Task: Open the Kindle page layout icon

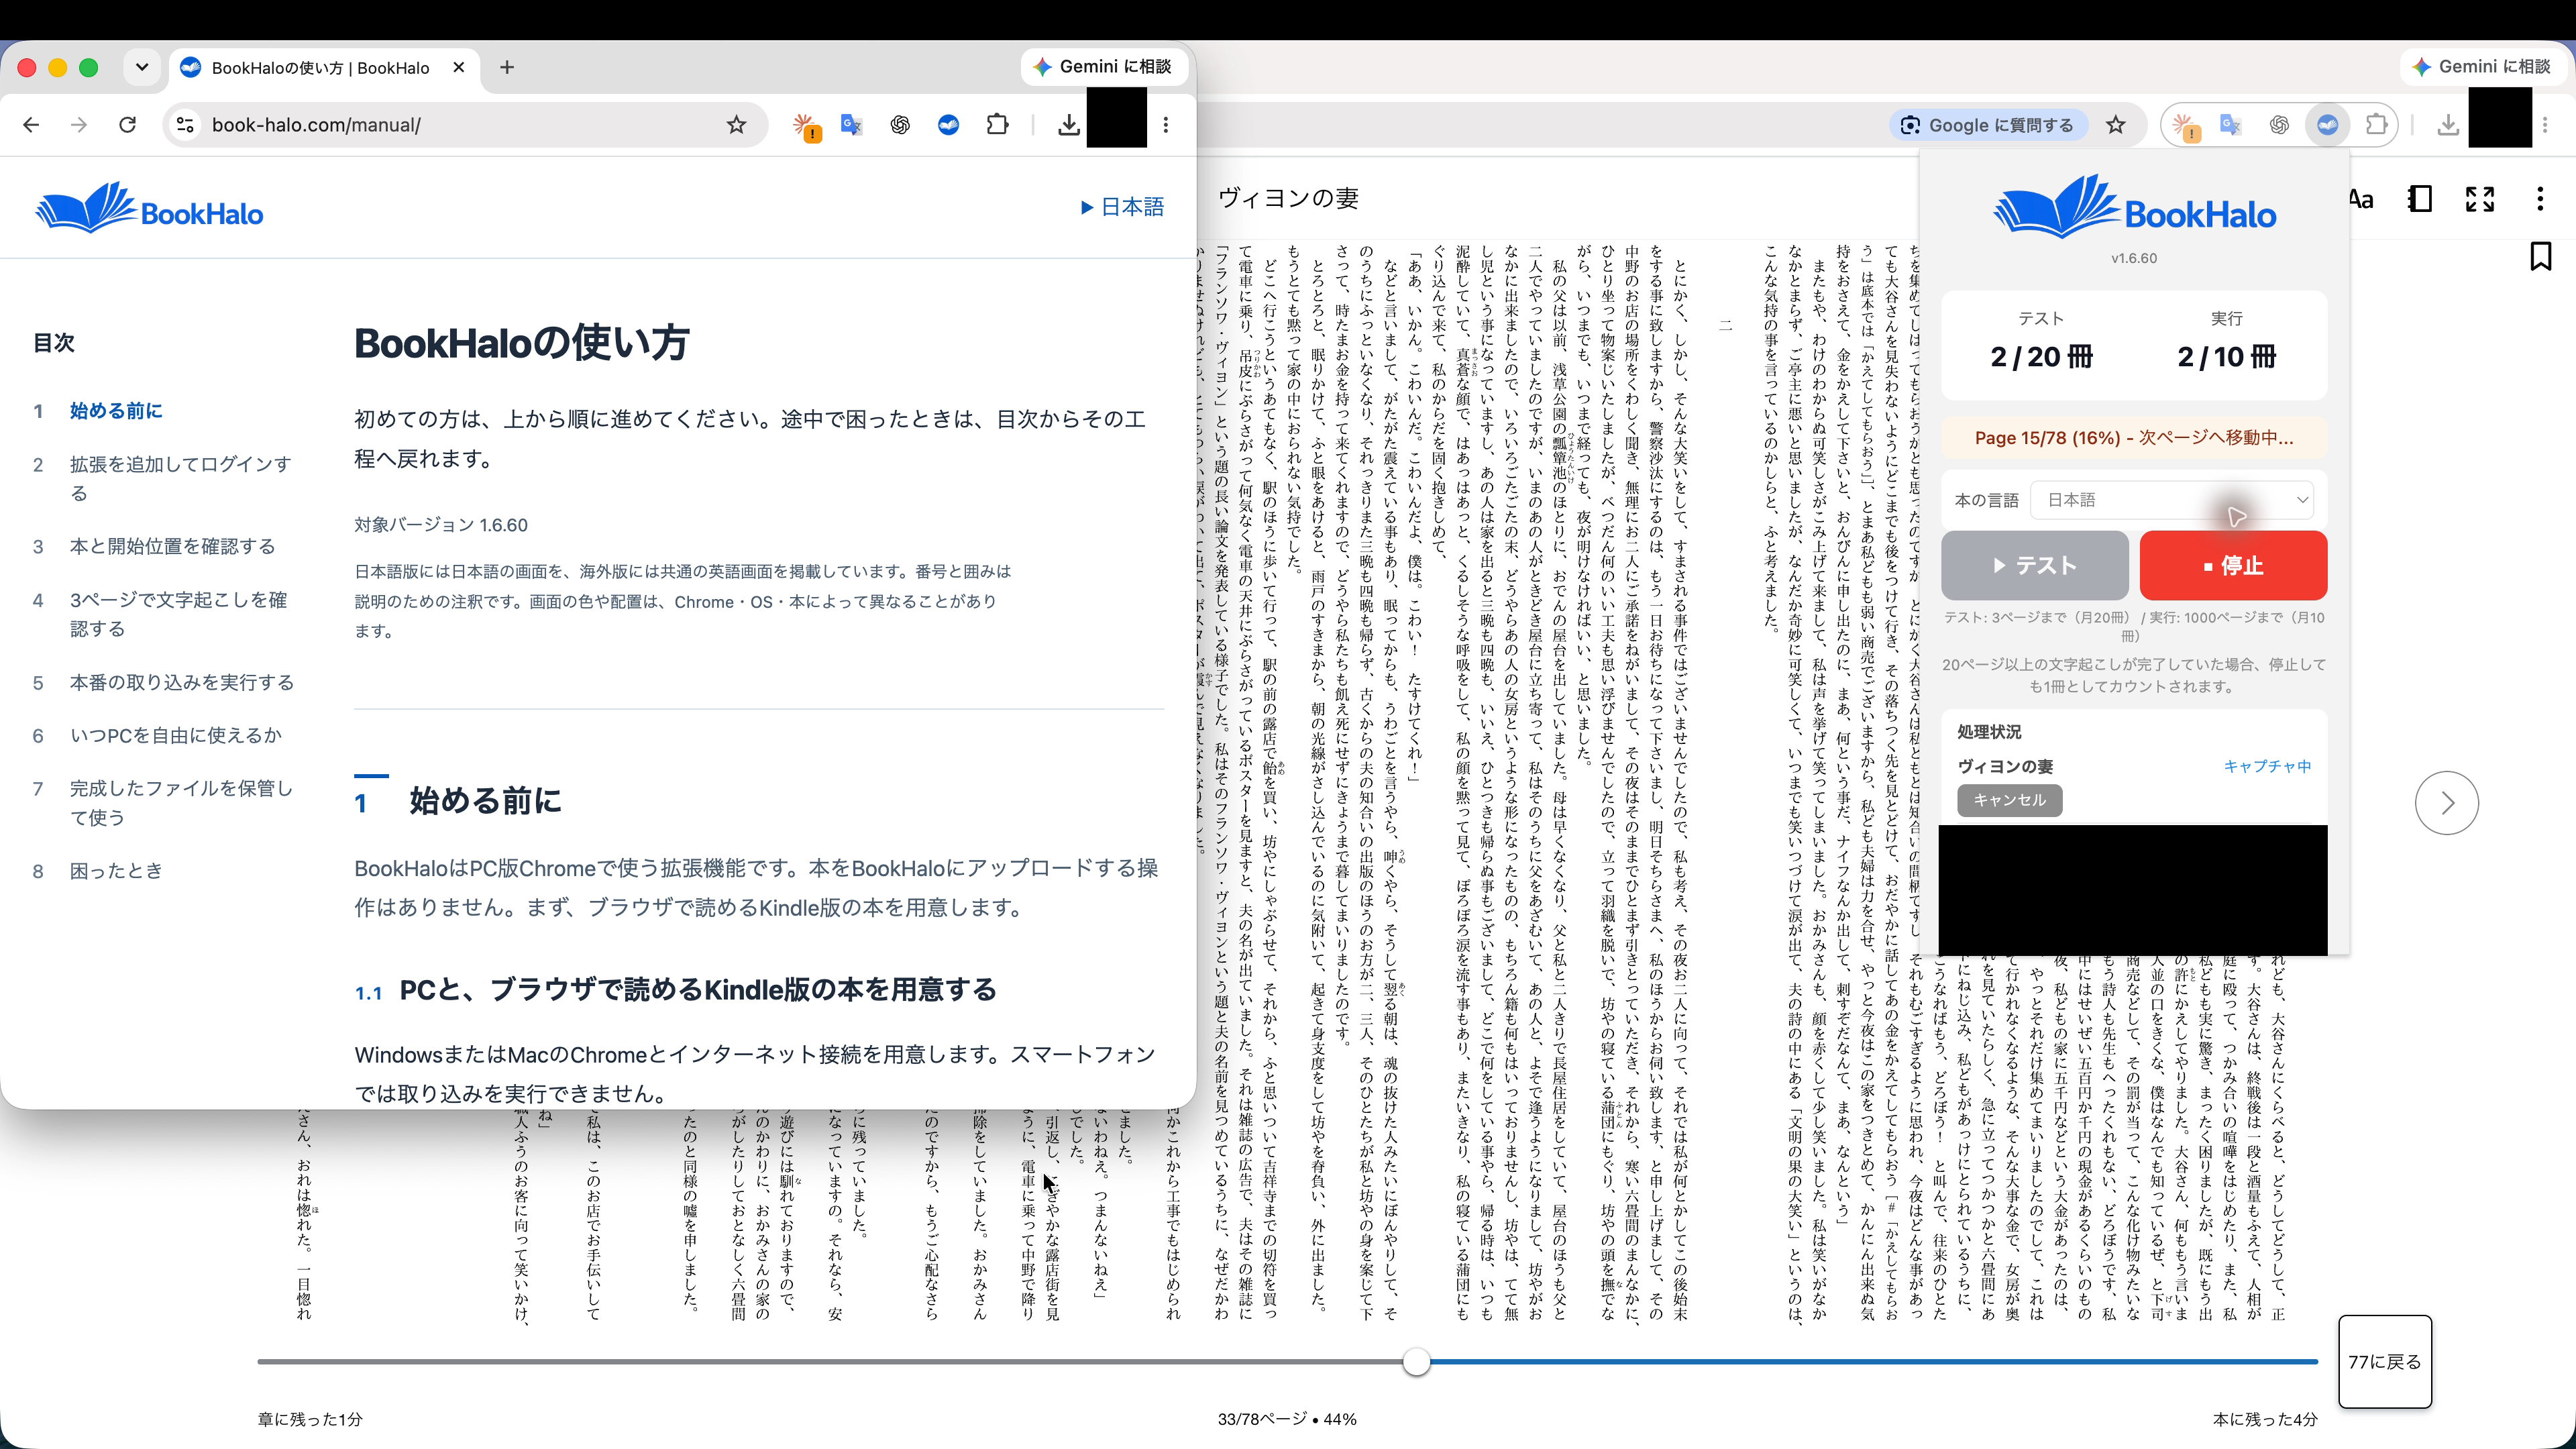Action: (2420, 199)
